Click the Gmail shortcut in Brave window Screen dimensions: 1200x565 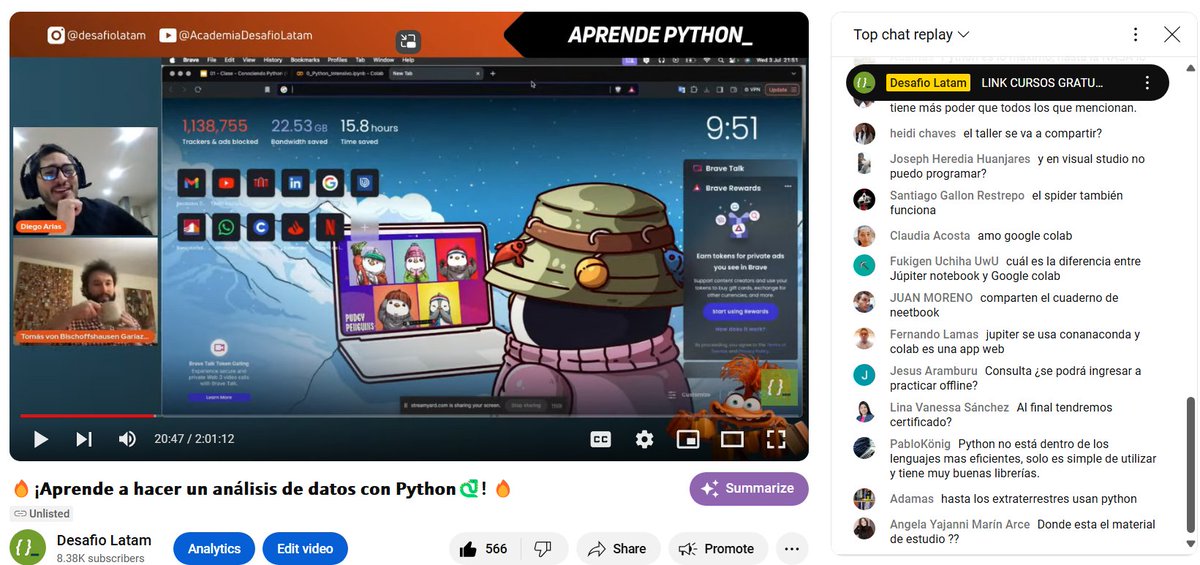[x=191, y=183]
